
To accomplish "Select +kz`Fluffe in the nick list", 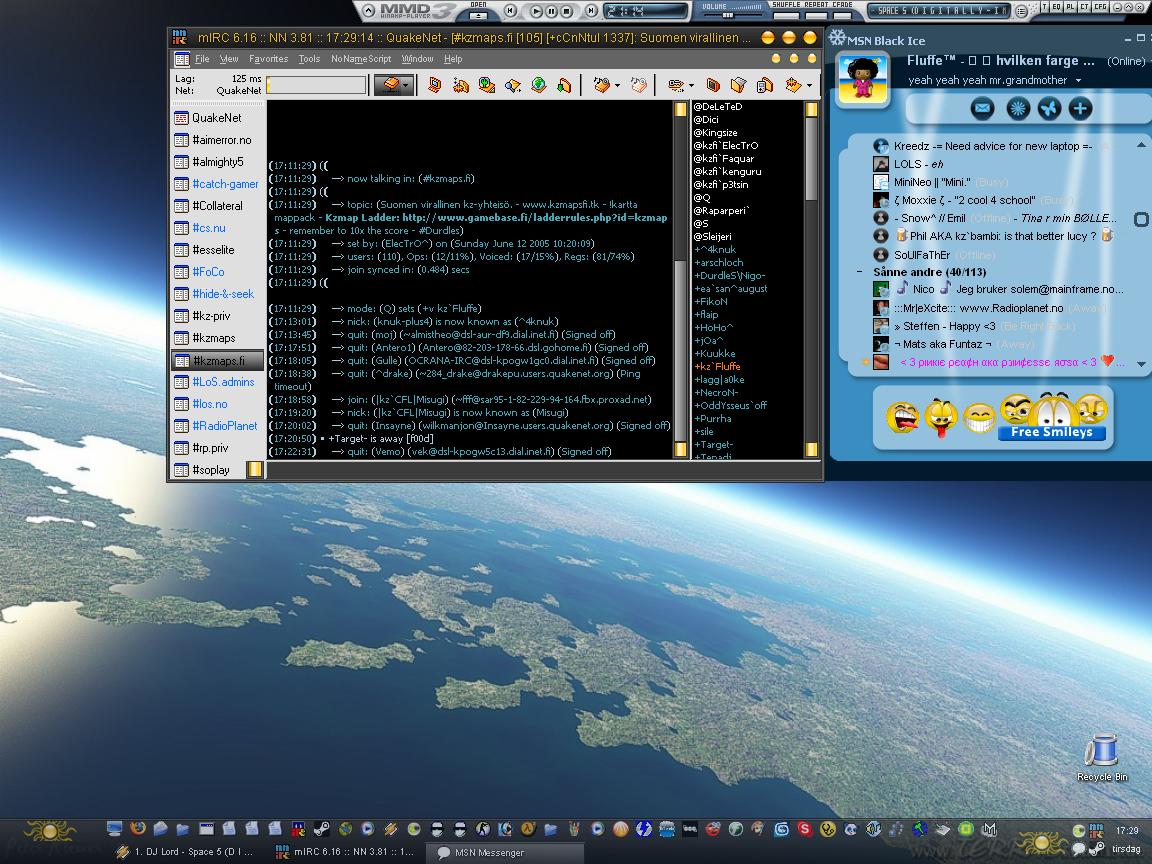I will click(717, 367).
